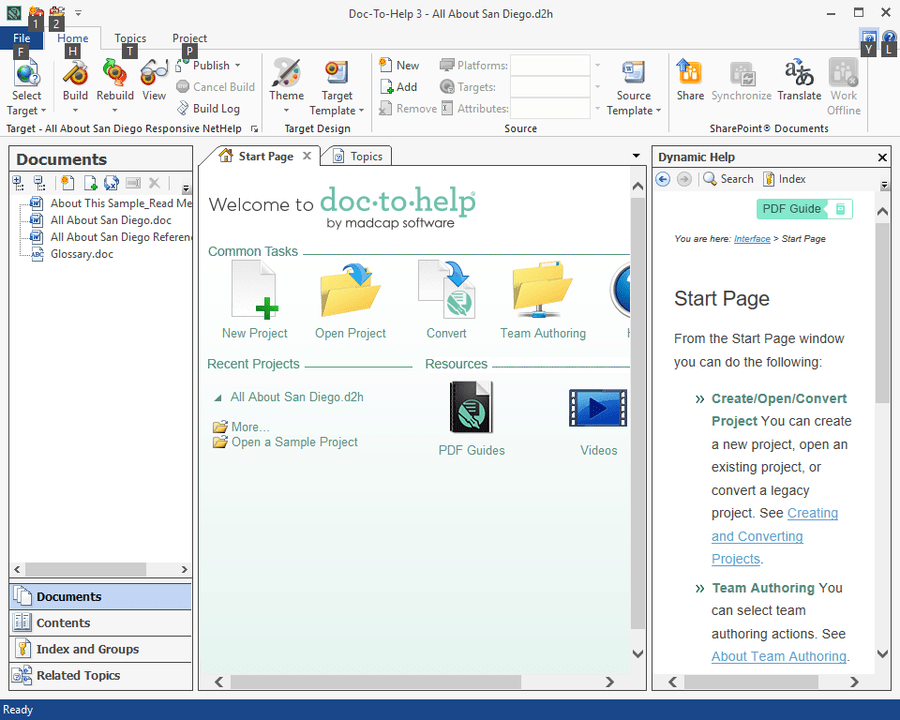Follow the Interface breadcrumb link
Screen dimensions: 900x720
[752, 239]
